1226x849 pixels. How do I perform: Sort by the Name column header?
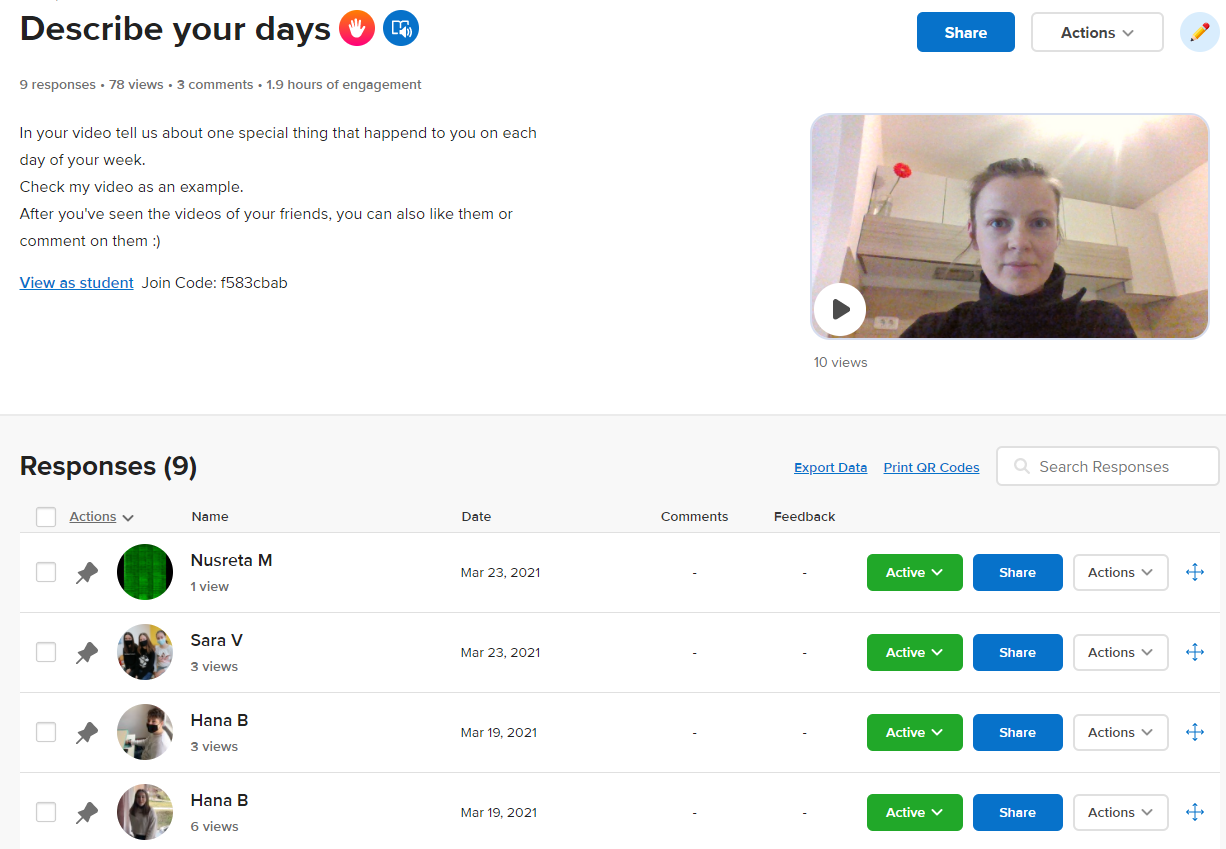click(210, 517)
